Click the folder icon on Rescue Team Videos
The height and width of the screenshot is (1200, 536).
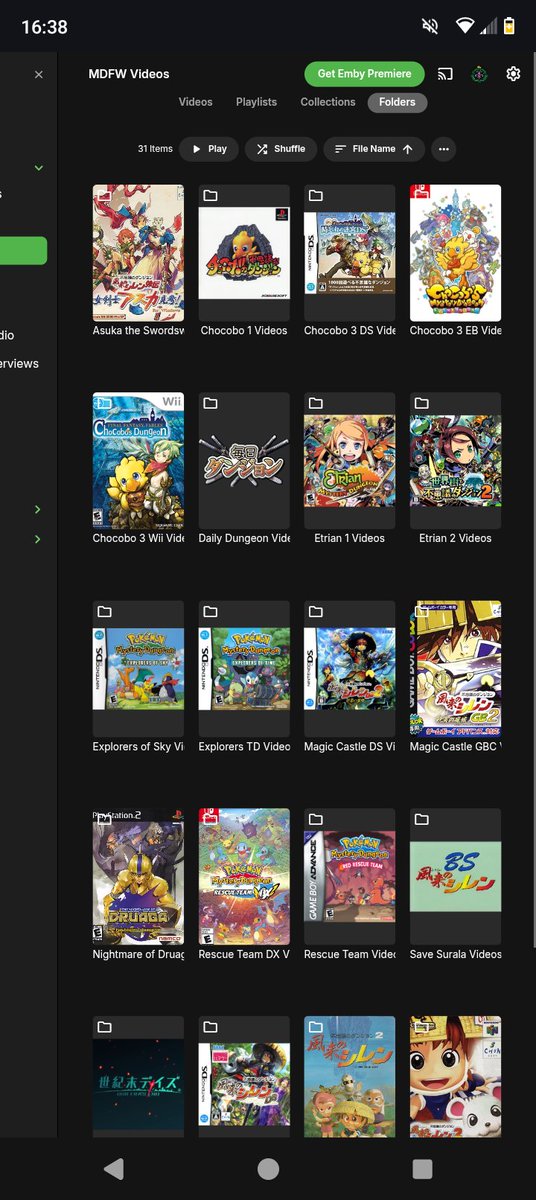click(315, 819)
